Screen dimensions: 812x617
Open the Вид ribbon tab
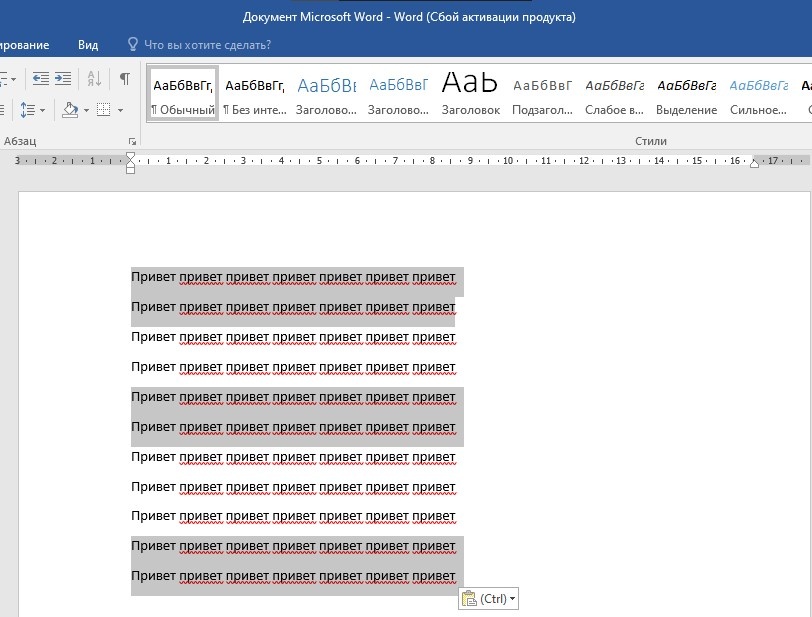click(x=88, y=45)
